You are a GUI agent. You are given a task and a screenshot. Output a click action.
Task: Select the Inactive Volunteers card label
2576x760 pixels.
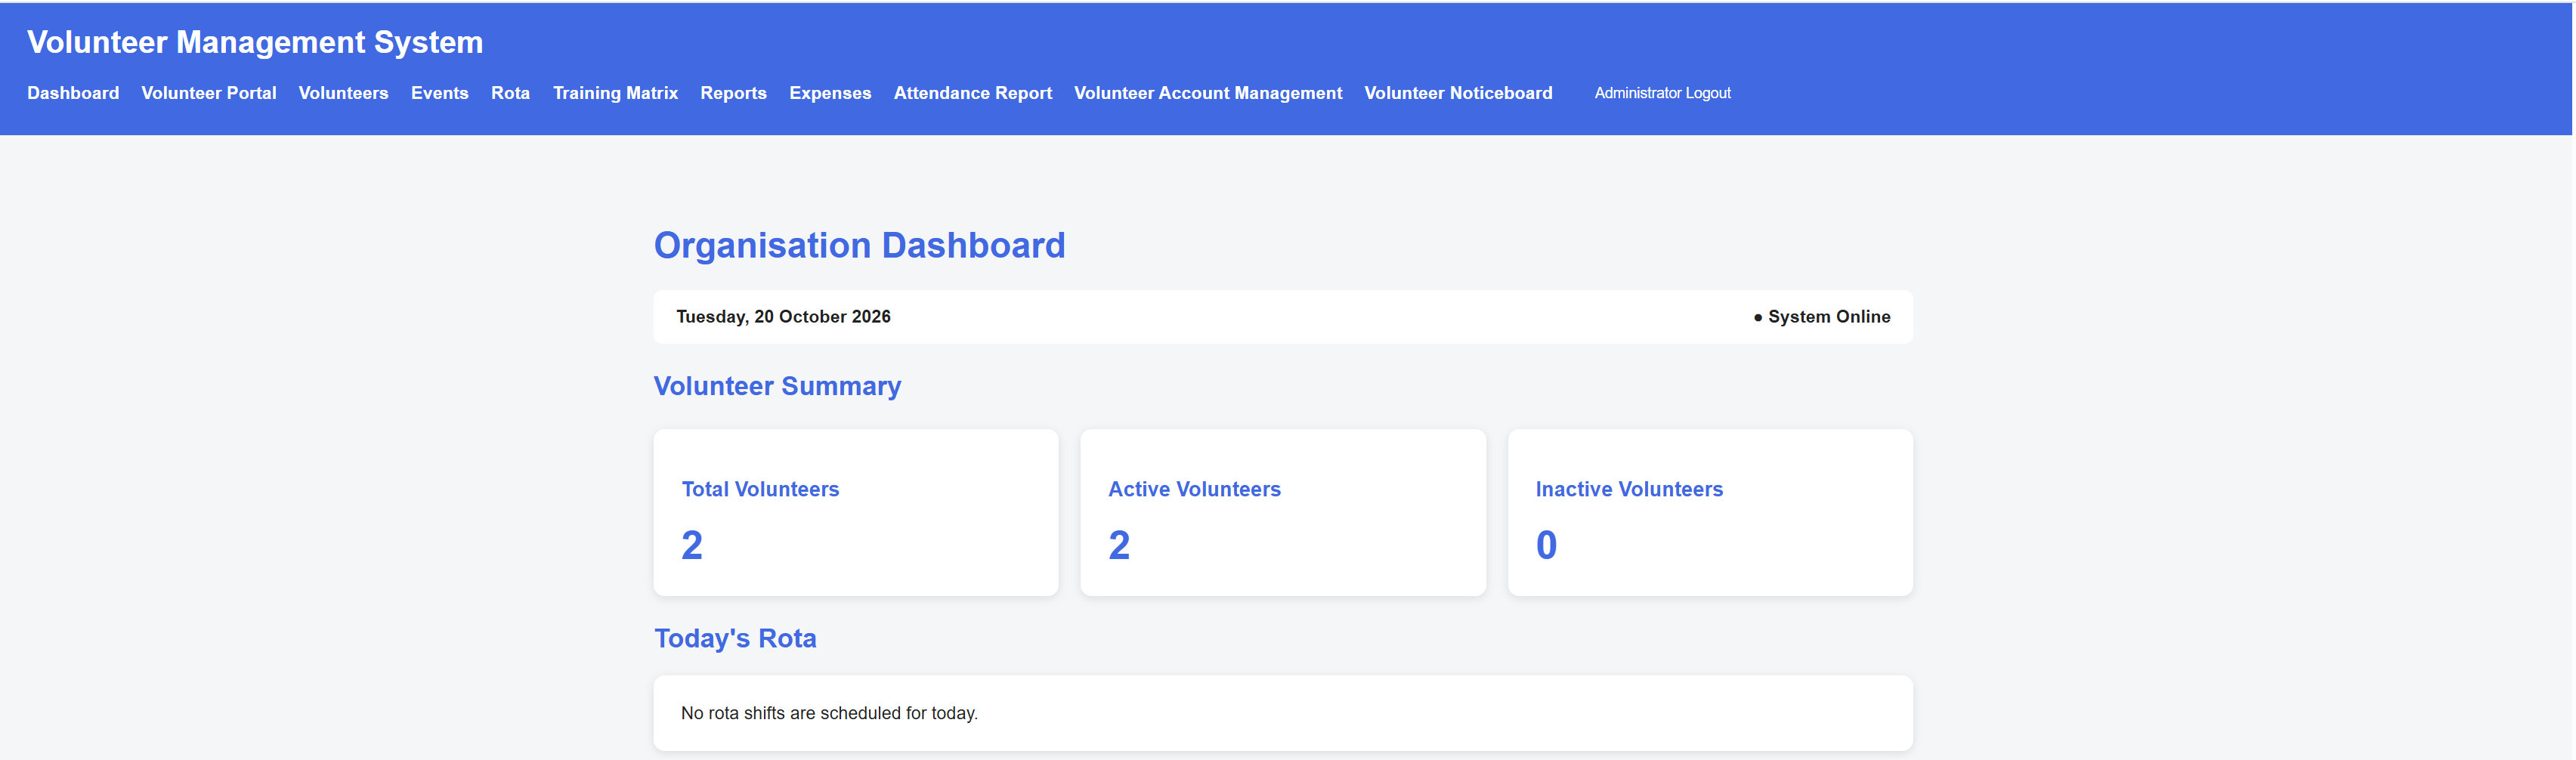pyautogui.click(x=1629, y=489)
